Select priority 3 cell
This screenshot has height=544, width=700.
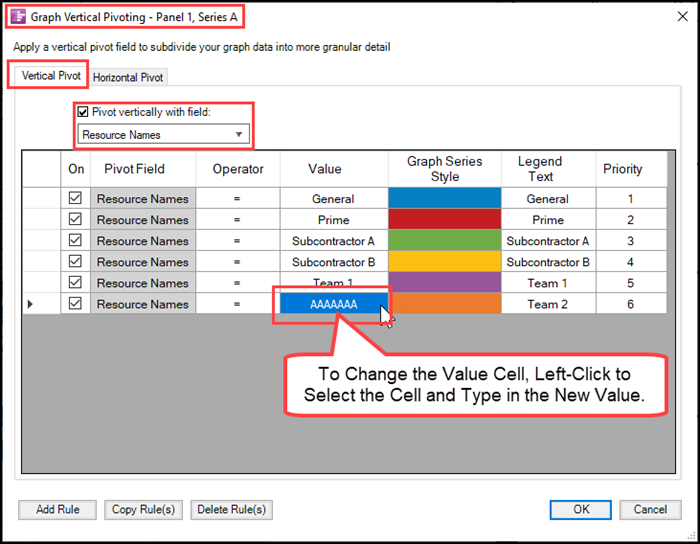coord(631,240)
